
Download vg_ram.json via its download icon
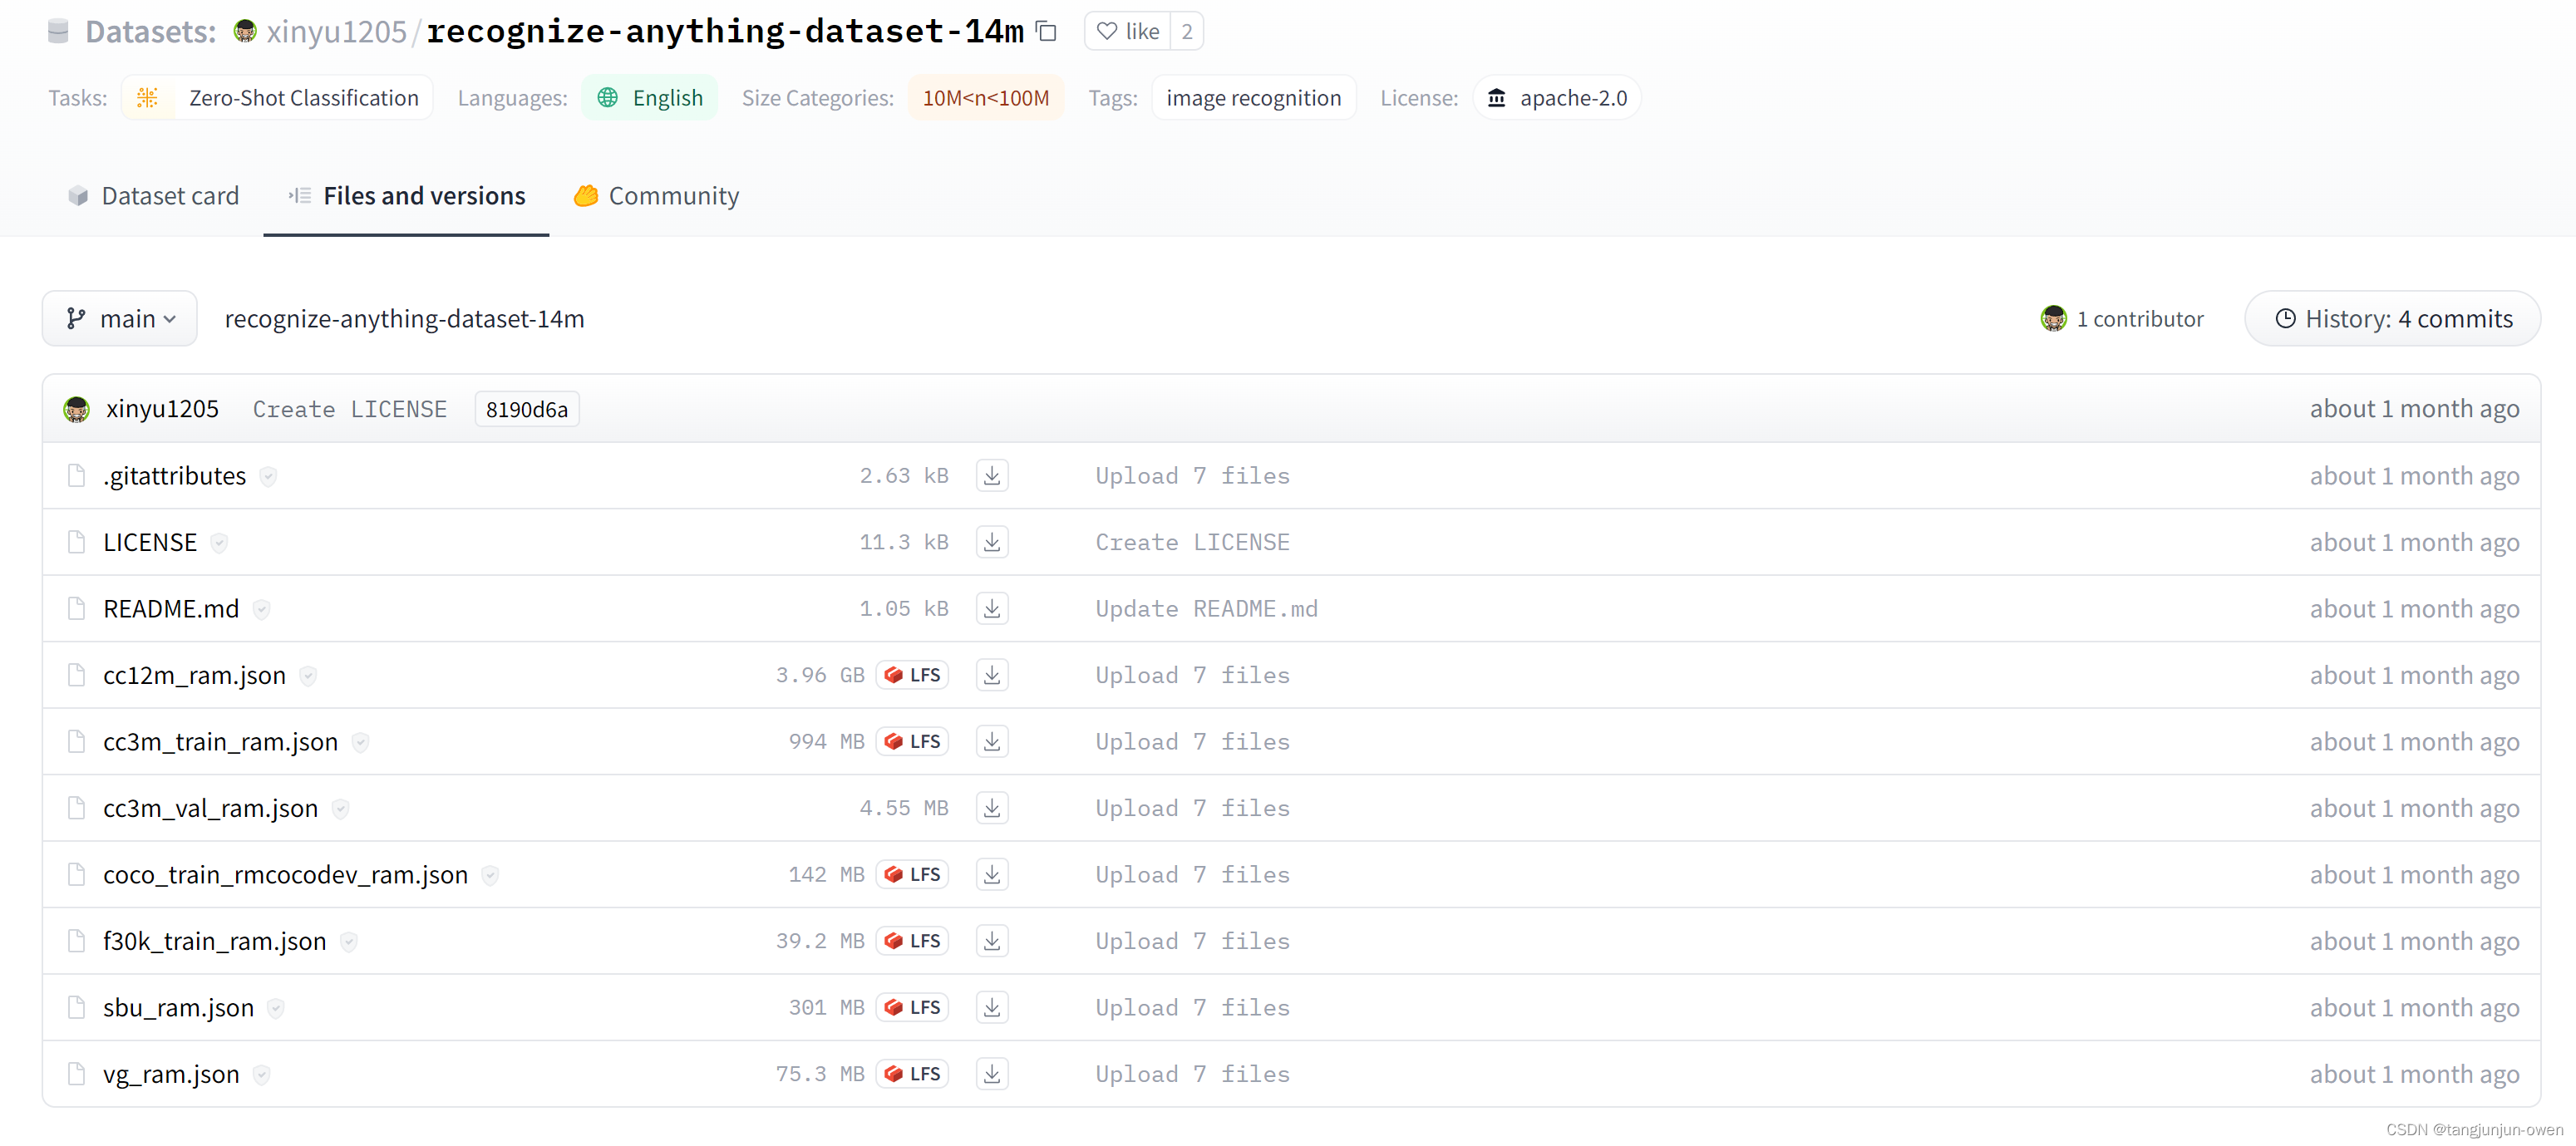(x=991, y=1073)
